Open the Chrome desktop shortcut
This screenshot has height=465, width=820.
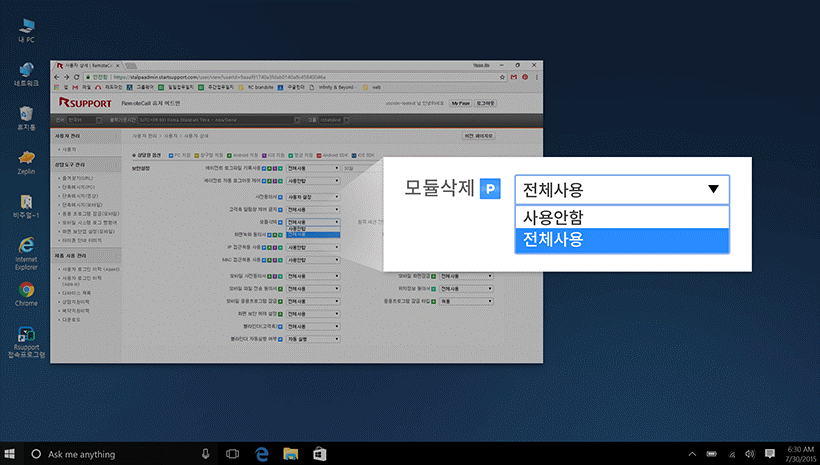[26, 294]
